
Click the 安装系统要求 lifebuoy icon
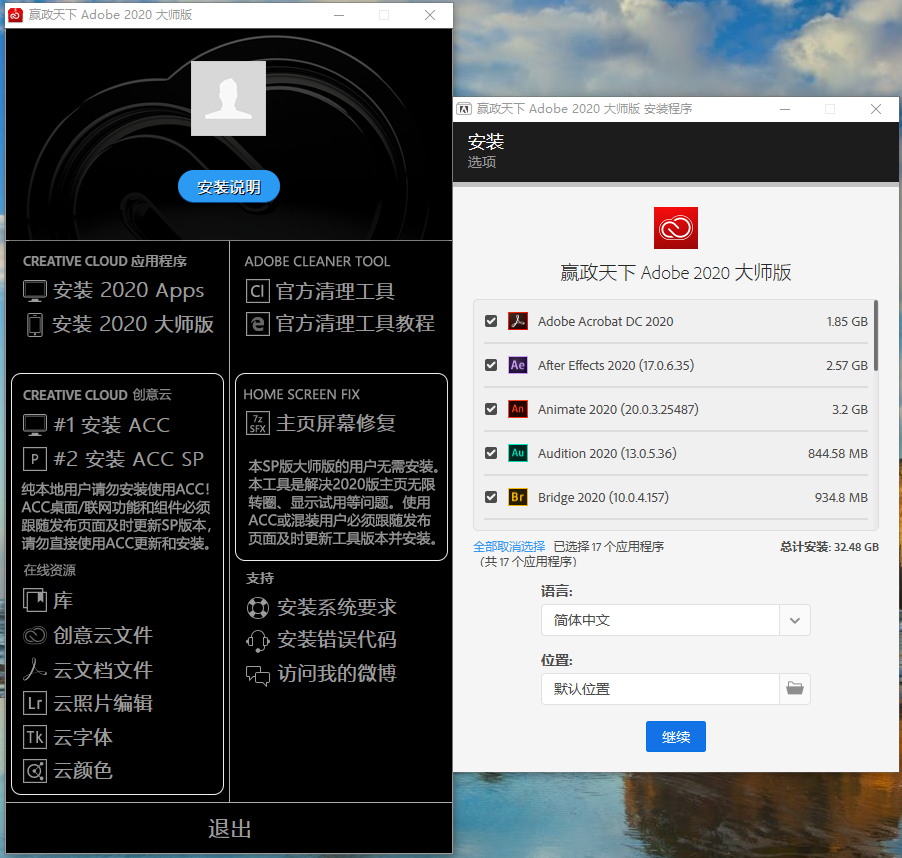tap(257, 608)
